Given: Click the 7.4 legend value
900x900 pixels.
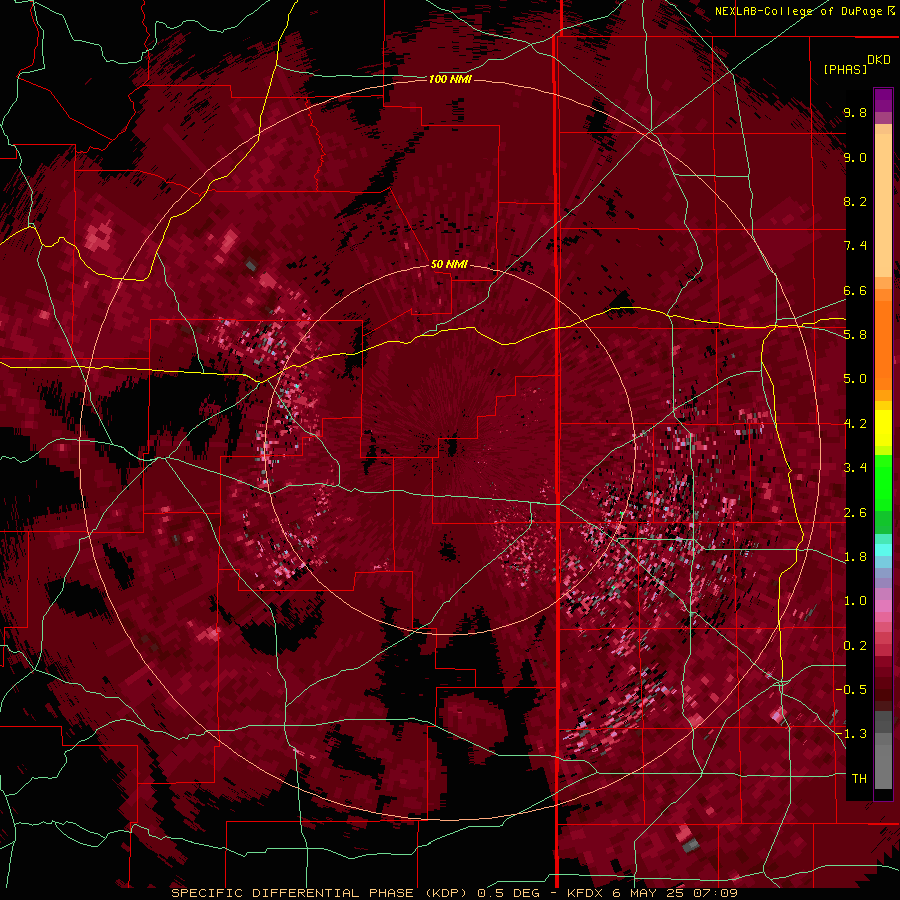Looking at the screenshot, I should tap(855, 246).
